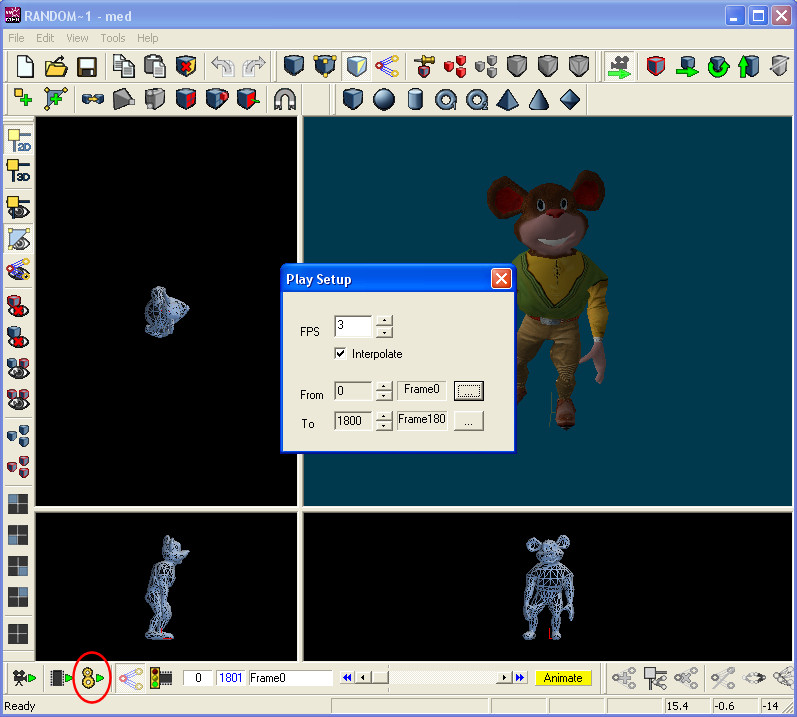Click the Copy icon in the toolbar
The image size is (797, 717).
[124, 67]
